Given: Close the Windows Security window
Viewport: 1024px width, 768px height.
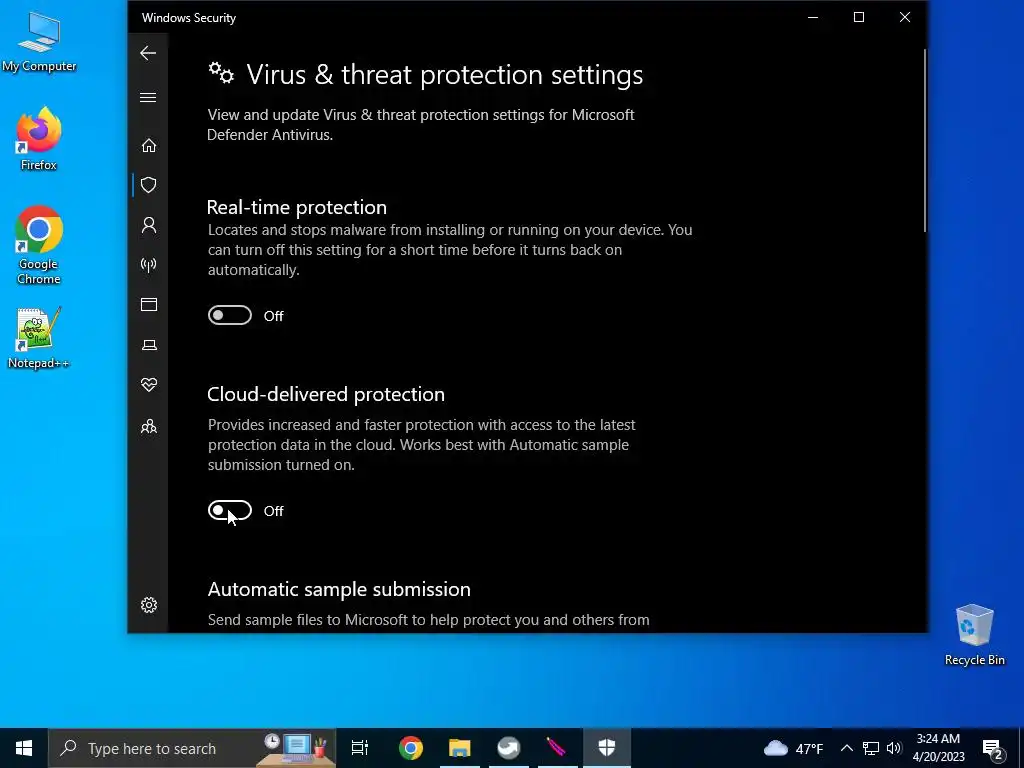Looking at the screenshot, I should (x=904, y=18).
